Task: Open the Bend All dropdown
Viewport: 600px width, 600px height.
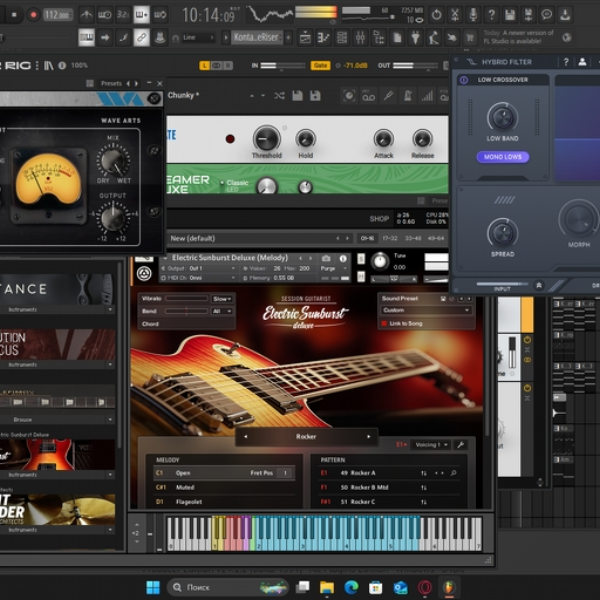Action: click(222, 311)
